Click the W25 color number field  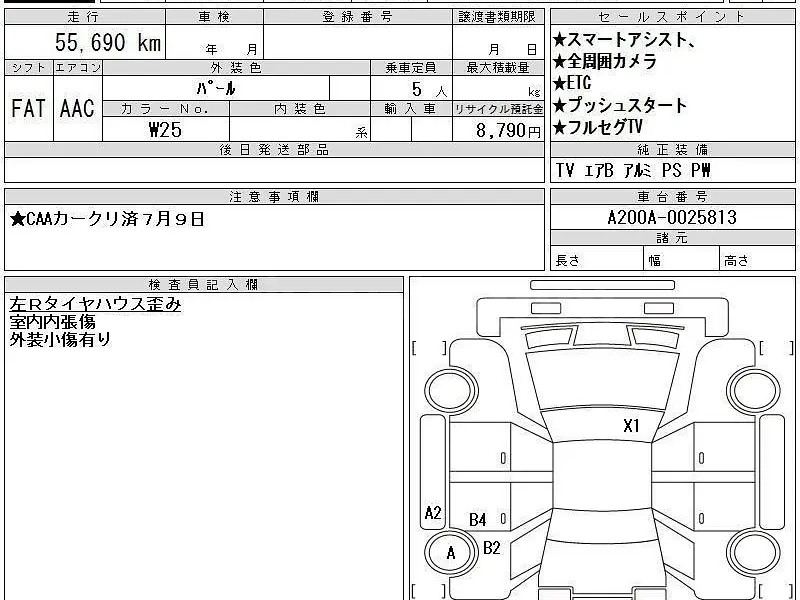(165, 130)
